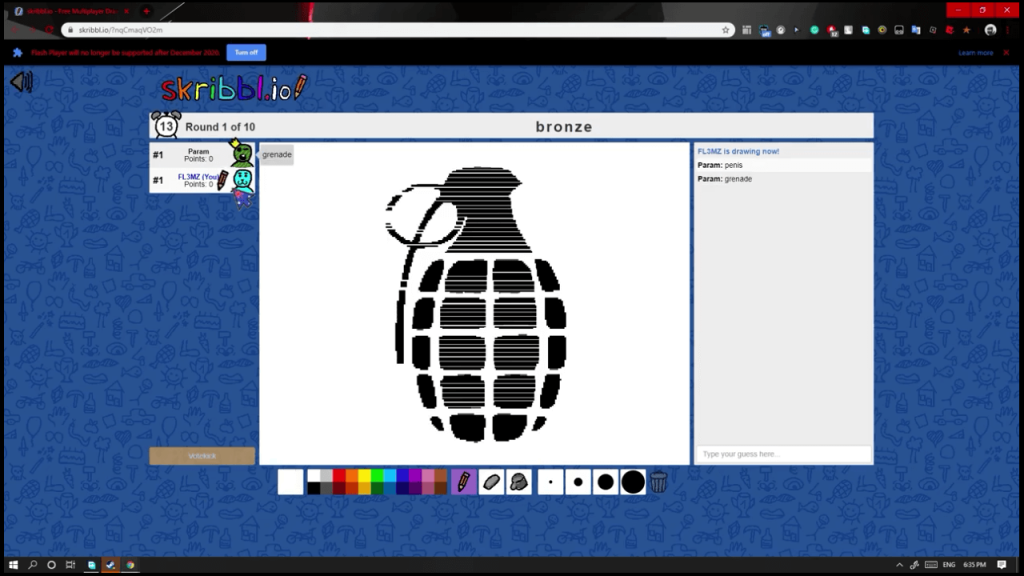The image size is (1024, 576).
Task: Pick the Fill bucket tool
Action: [x=519, y=482]
